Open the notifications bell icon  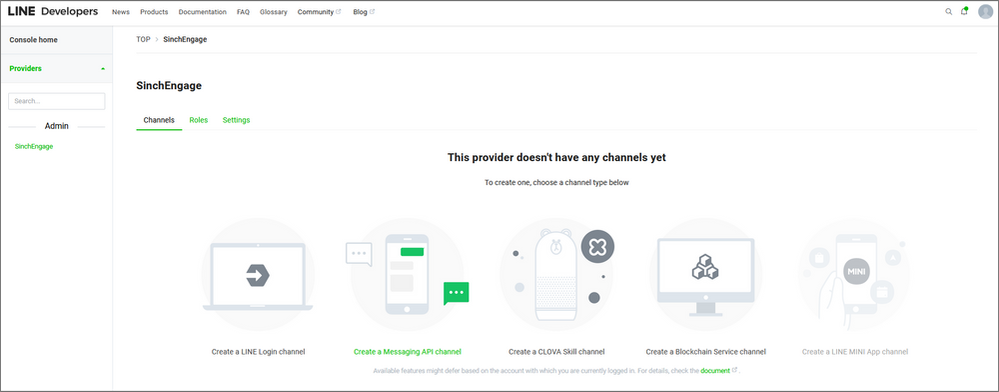pos(965,11)
